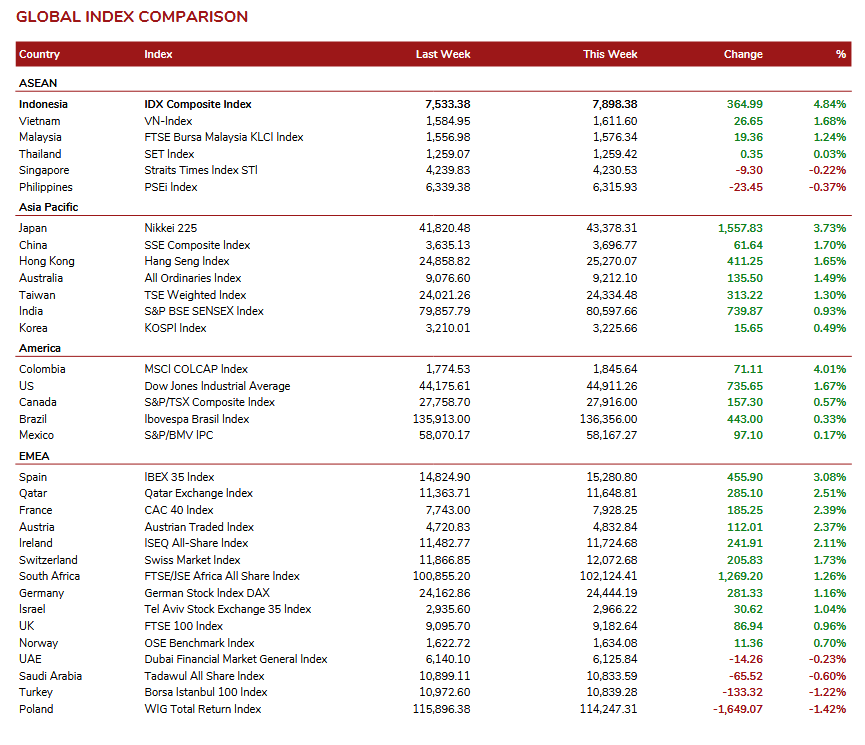Click the 'Indonesia' country cell
865x745 pixels.
coord(43,104)
